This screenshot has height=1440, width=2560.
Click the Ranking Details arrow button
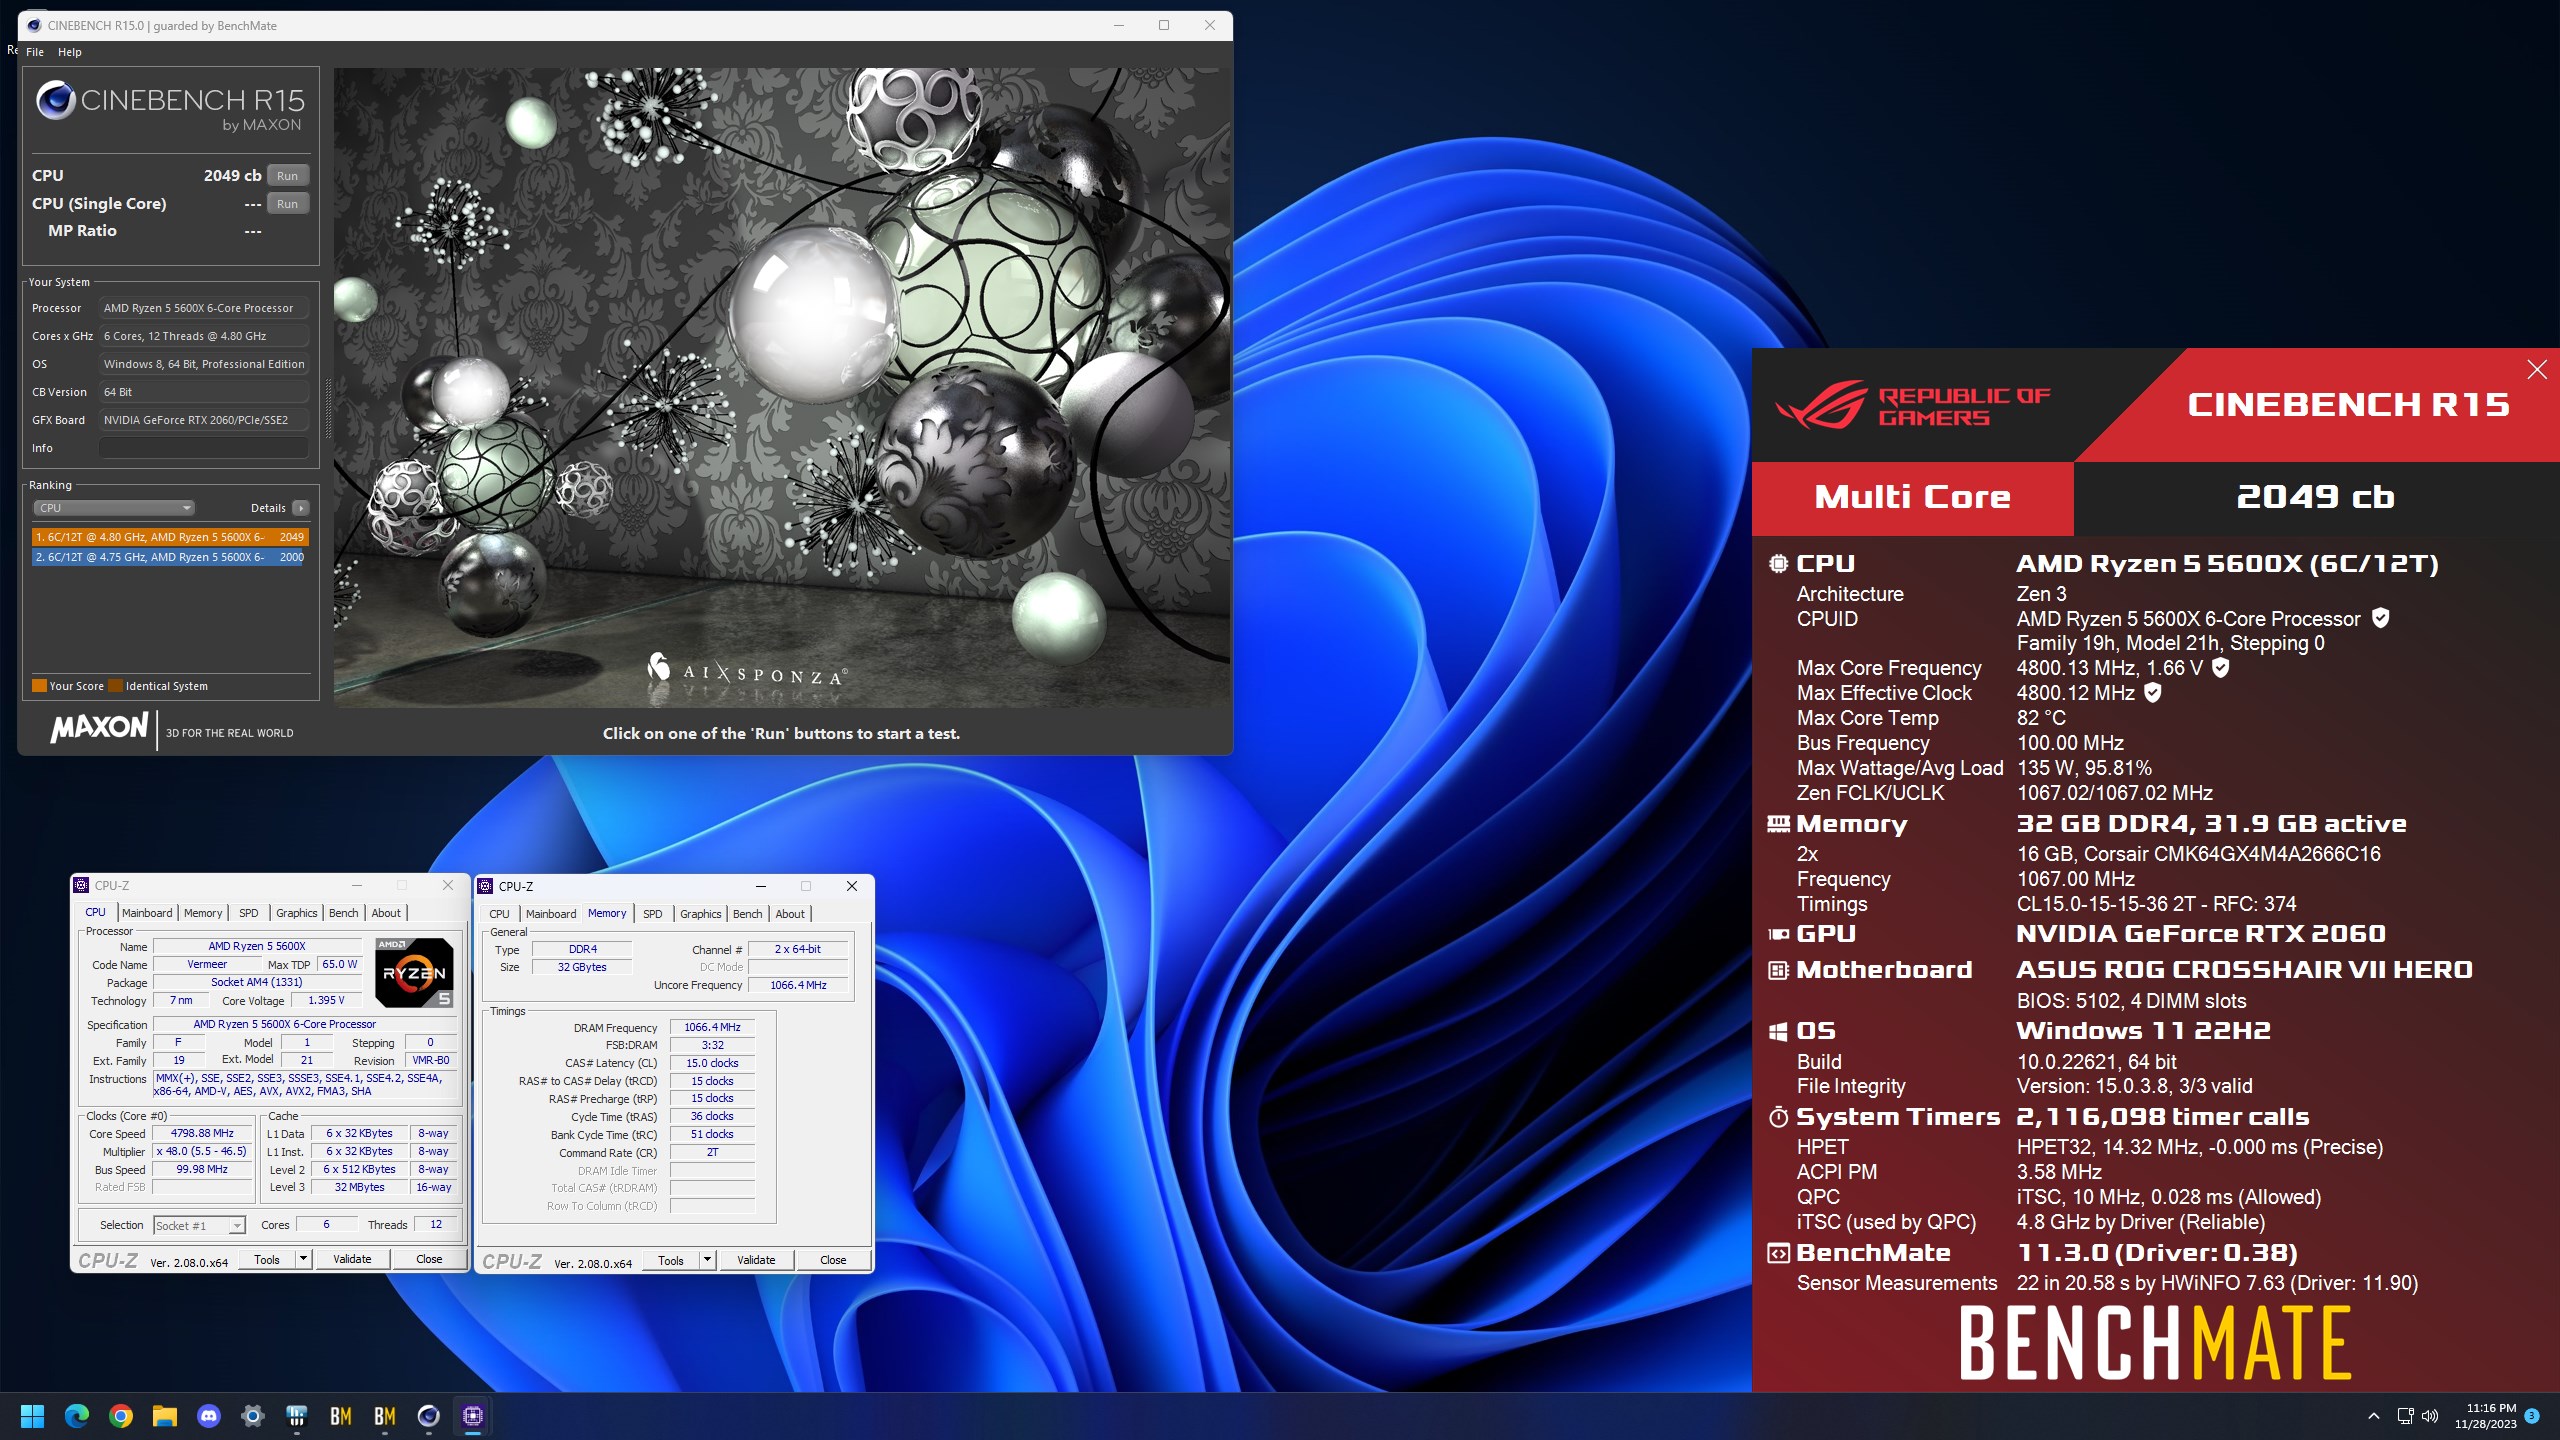[x=300, y=508]
